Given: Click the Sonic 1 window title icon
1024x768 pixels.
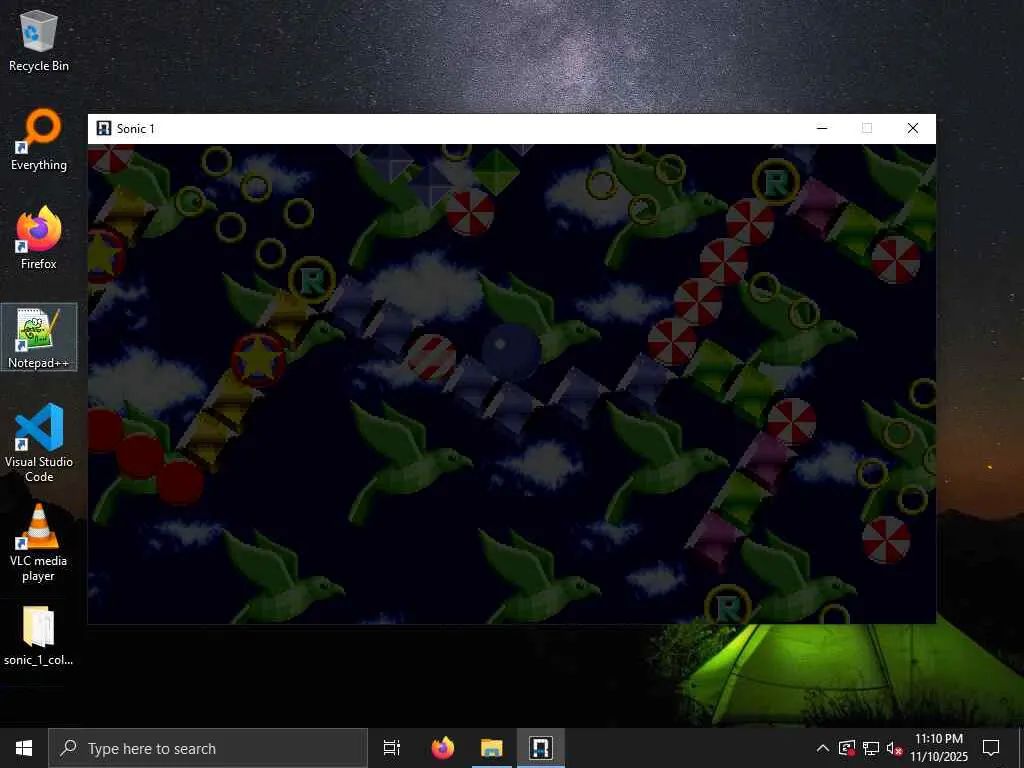Looking at the screenshot, I should pos(104,129).
